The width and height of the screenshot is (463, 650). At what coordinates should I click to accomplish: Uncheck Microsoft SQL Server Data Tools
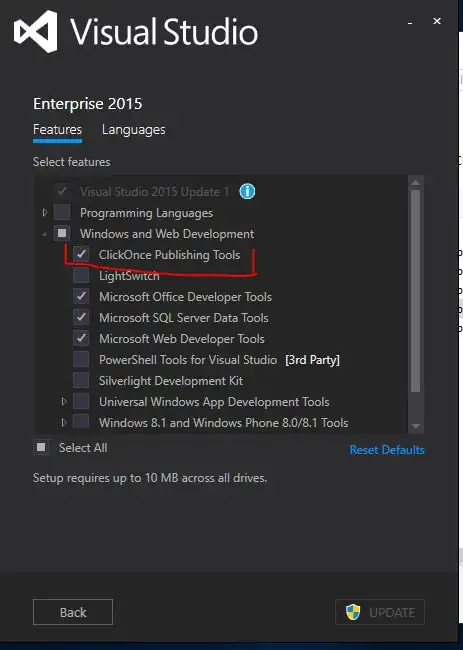[81, 318]
